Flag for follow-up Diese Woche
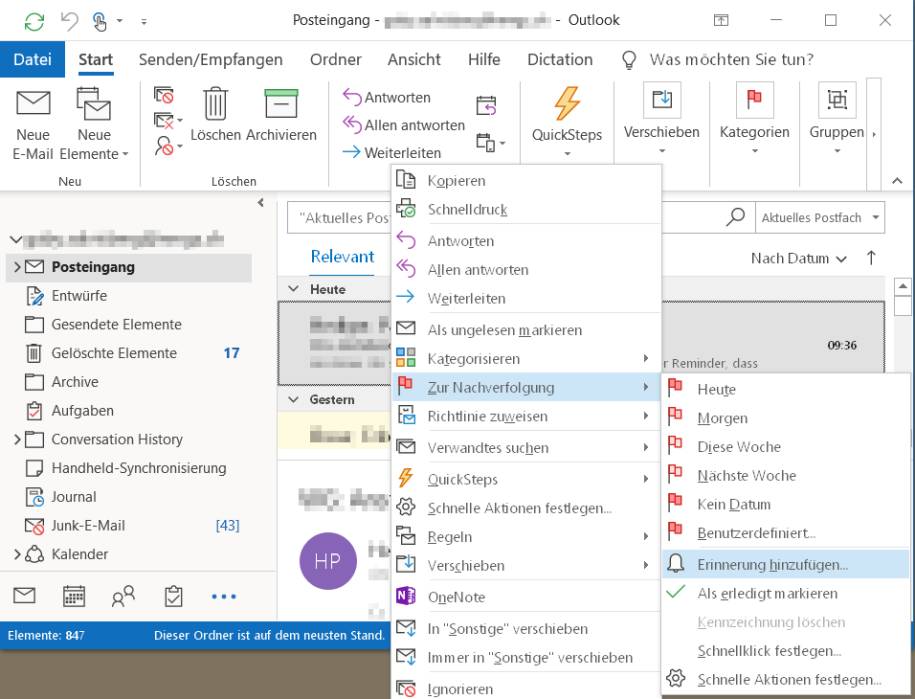This screenshot has width=915, height=699. pos(785,446)
